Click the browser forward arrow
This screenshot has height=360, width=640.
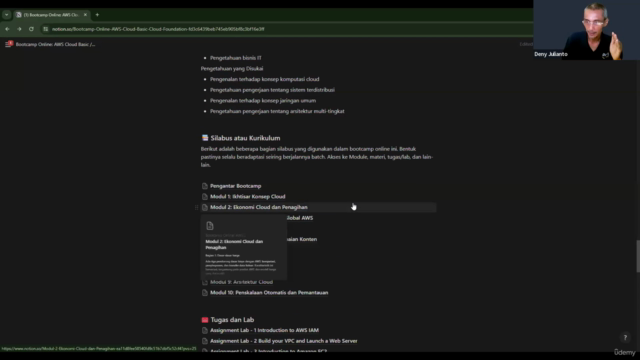point(19,29)
